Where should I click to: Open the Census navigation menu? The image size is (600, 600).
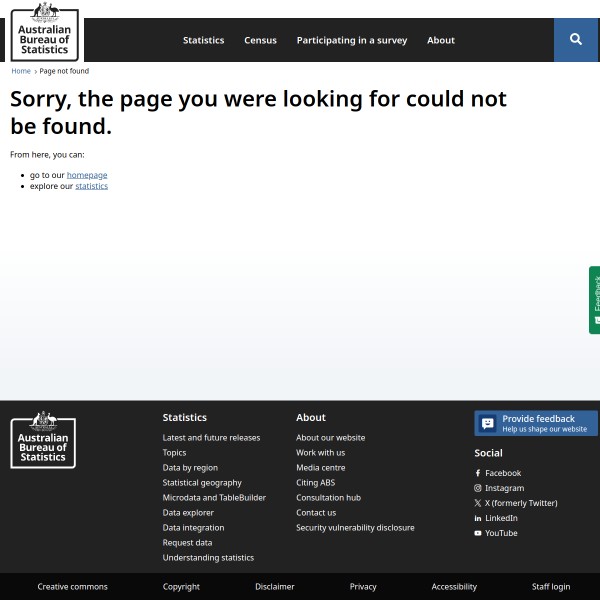[x=260, y=40]
